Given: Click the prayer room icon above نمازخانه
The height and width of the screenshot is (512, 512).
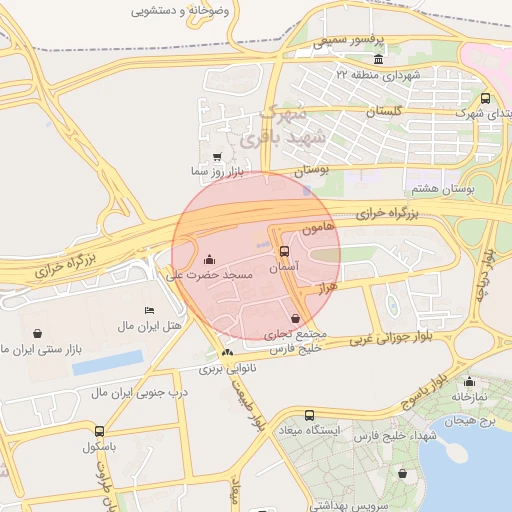Looking at the screenshot, I should pyautogui.click(x=469, y=381).
